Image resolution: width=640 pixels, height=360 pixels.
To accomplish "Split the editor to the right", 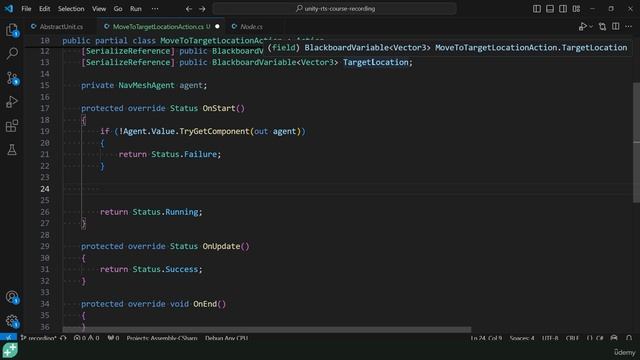I will tap(616, 27).
